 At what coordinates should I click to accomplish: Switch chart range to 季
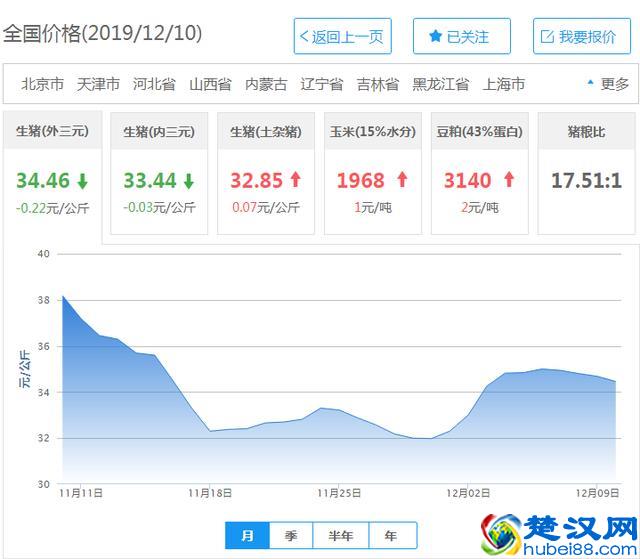[291, 535]
